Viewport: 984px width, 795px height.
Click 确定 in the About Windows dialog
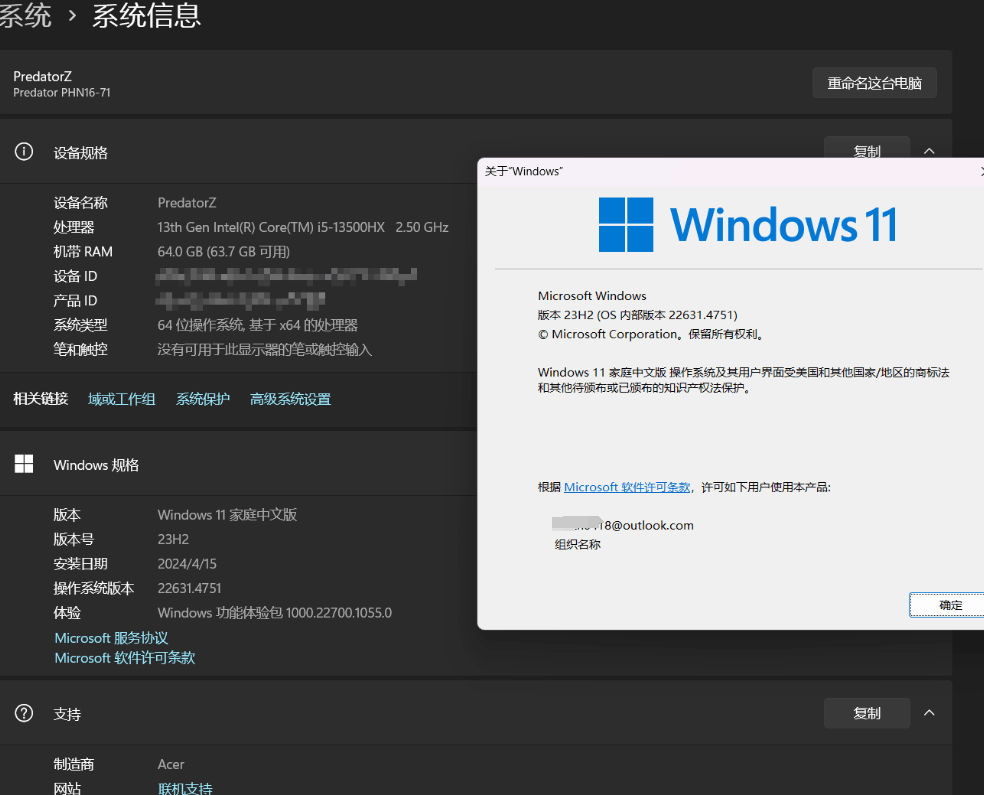point(948,605)
